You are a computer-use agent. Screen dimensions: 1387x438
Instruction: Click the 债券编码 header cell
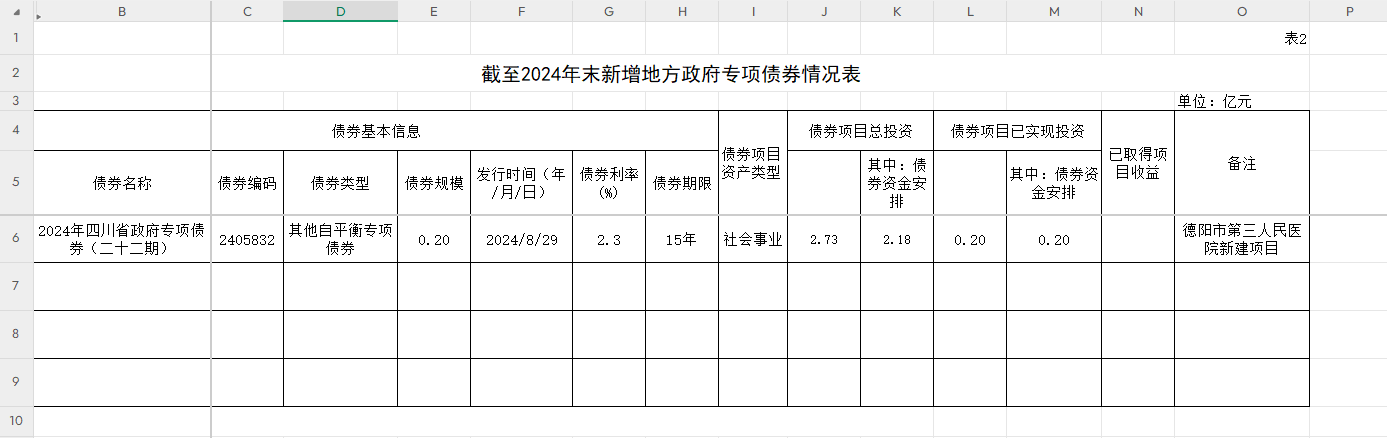click(x=247, y=182)
